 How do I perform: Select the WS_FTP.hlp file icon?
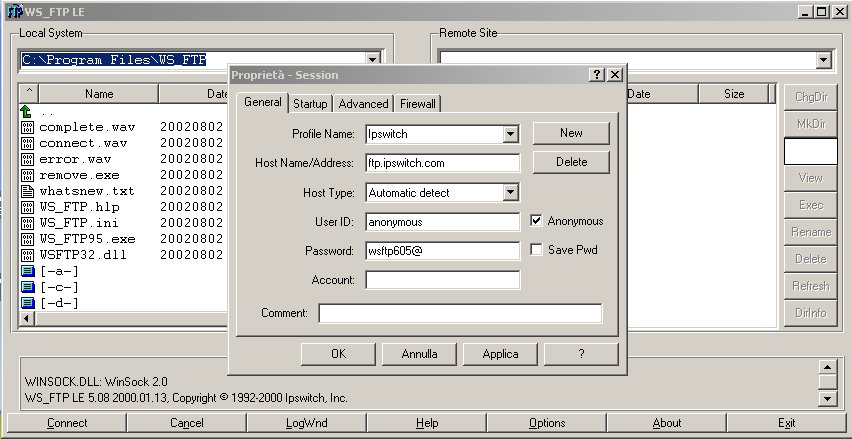coord(27,207)
